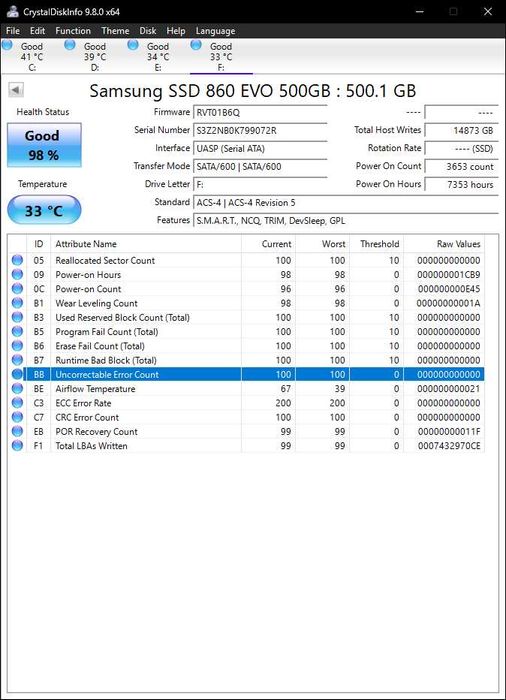The height and width of the screenshot is (700, 506).
Task: Click the Interface field UASP (Serial ATA)
Action: point(260,148)
